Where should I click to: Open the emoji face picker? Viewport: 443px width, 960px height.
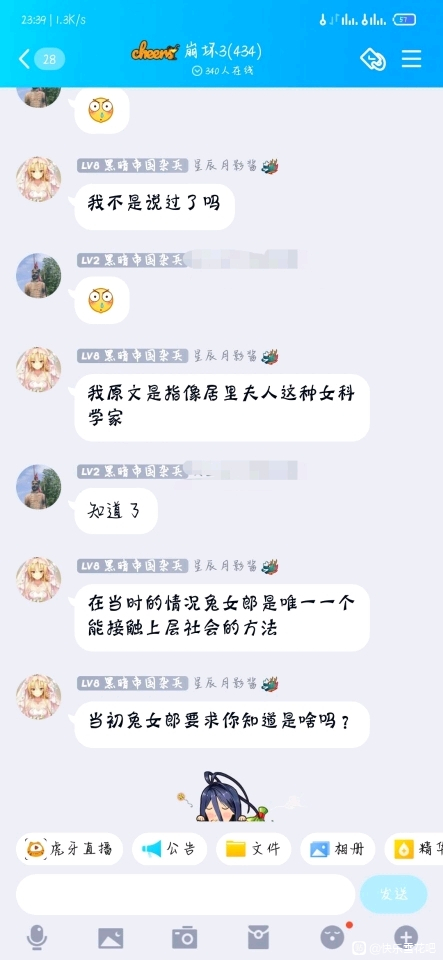click(x=333, y=937)
